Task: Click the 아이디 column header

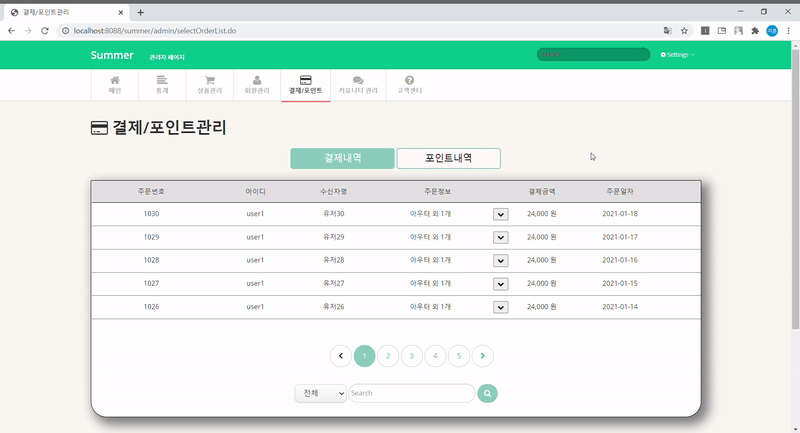Action: pos(255,191)
